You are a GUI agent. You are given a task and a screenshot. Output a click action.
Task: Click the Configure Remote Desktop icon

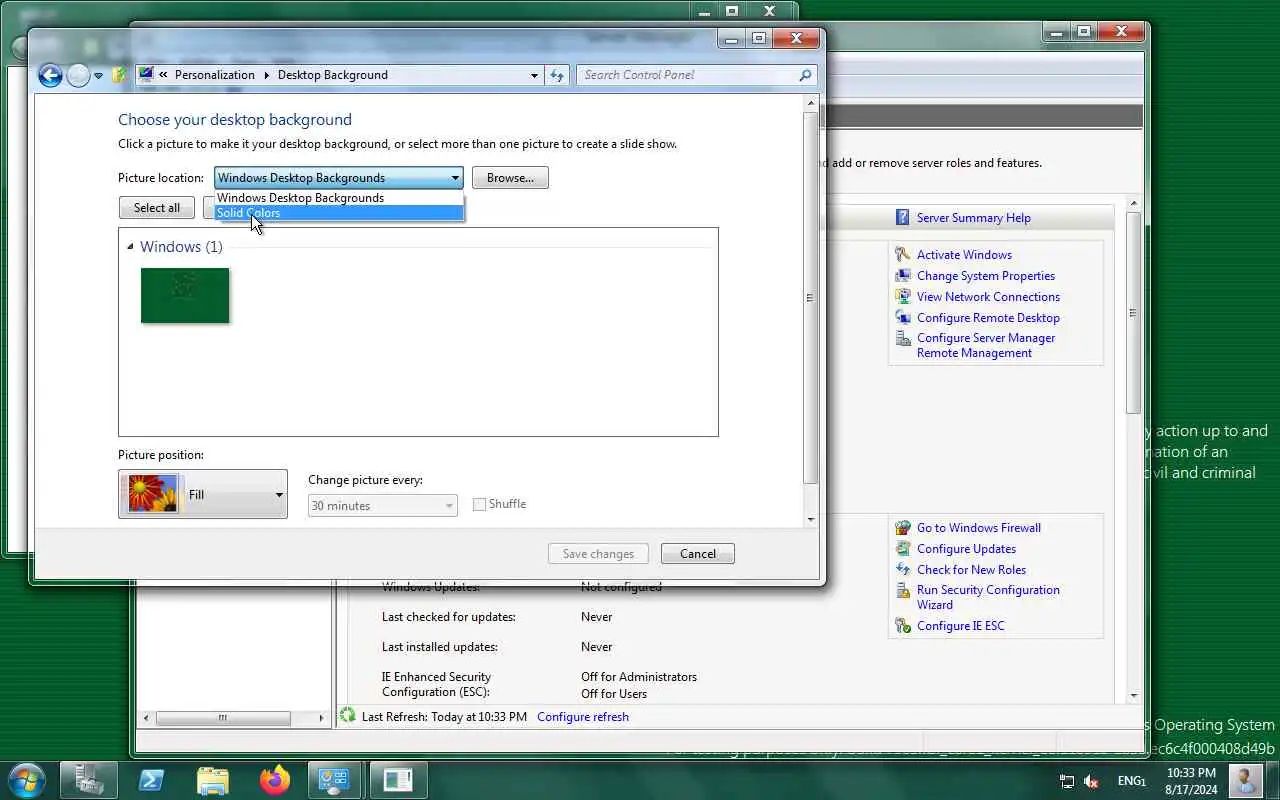coord(902,318)
